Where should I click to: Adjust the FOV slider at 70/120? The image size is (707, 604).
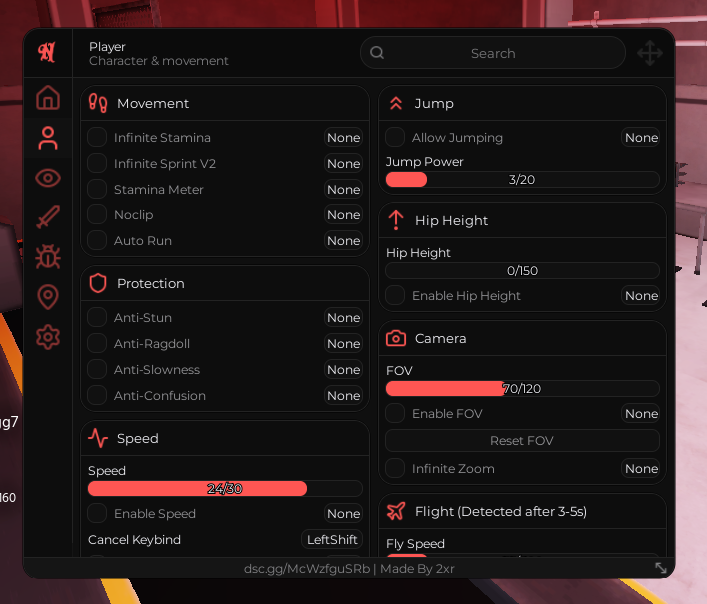[x=522, y=388]
